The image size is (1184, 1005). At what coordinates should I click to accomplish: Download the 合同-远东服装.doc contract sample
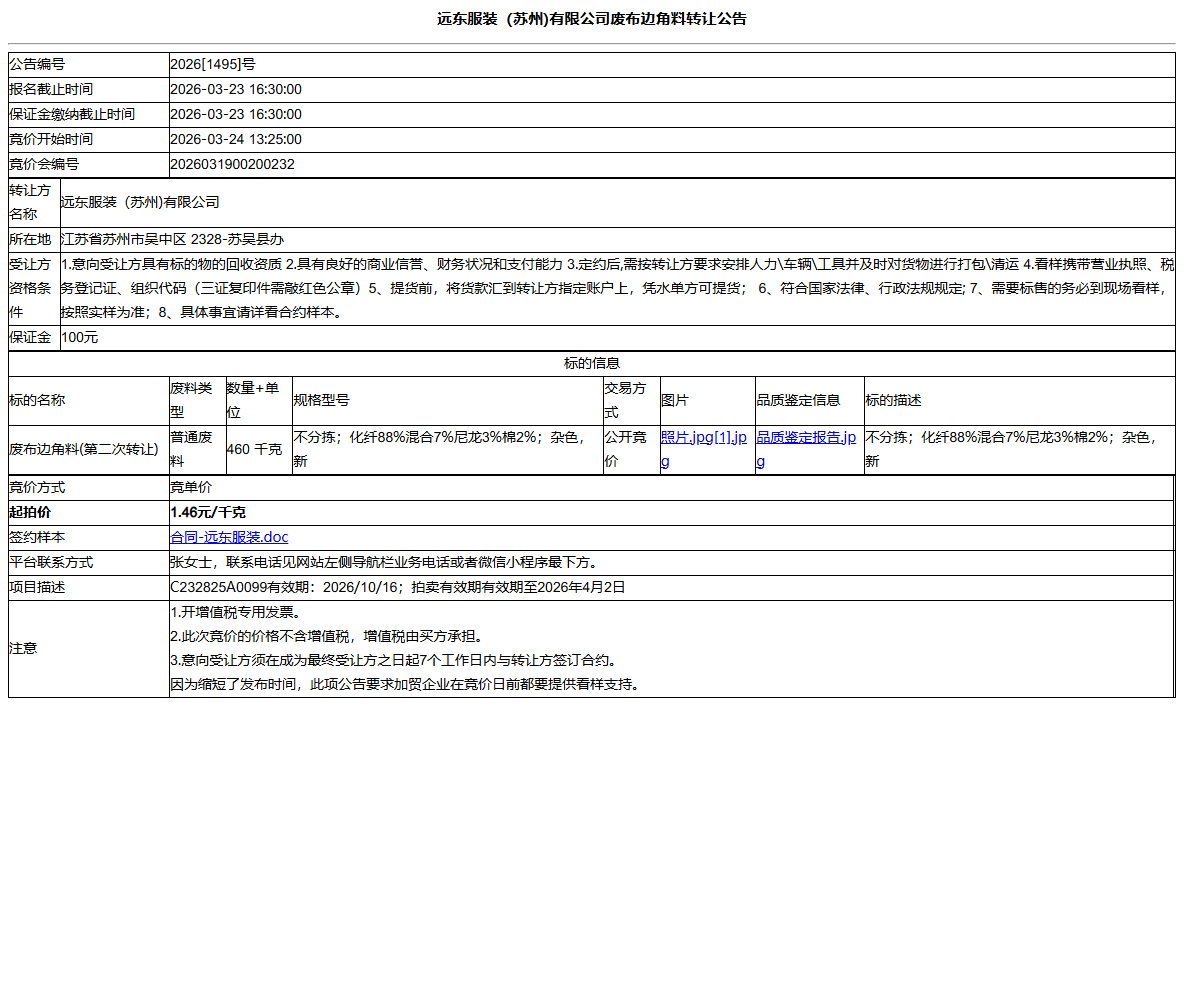pyautogui.click(x=228, y=537)
